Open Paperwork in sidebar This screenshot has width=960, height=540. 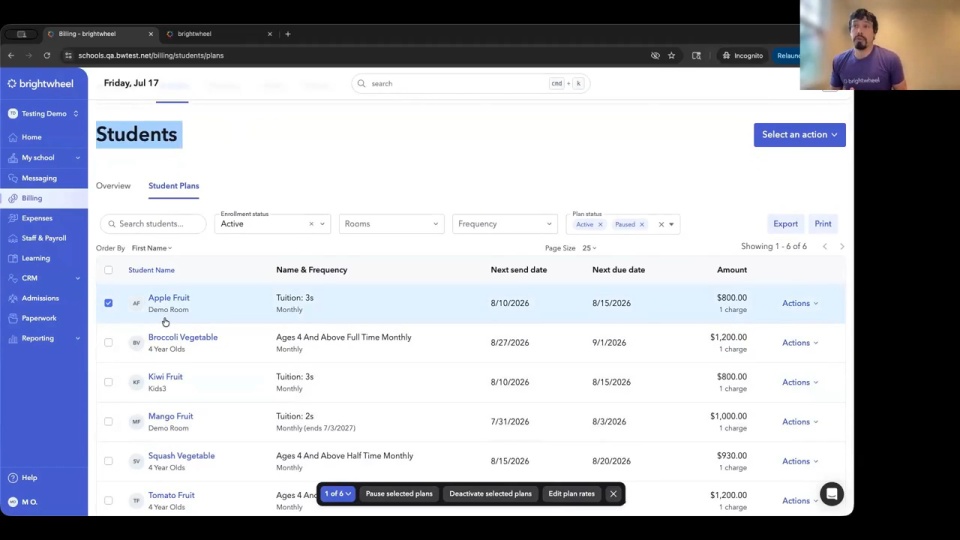click(x=39, y=318)
